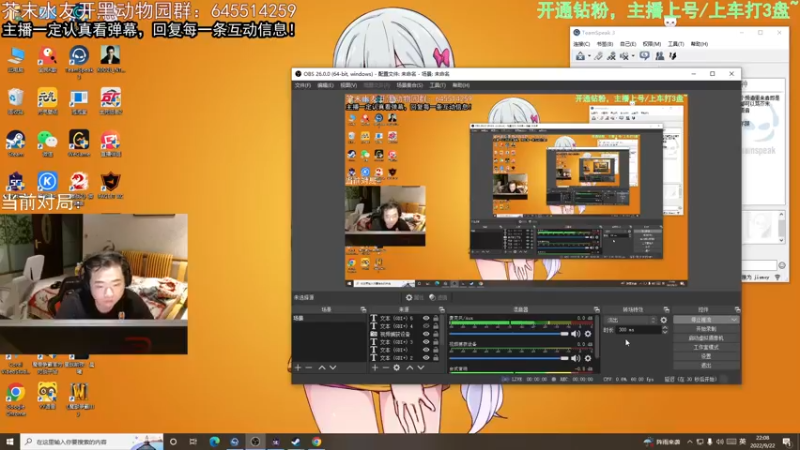
Task: Click the Start Recording button in OBS controls
Action: [706, 329]
